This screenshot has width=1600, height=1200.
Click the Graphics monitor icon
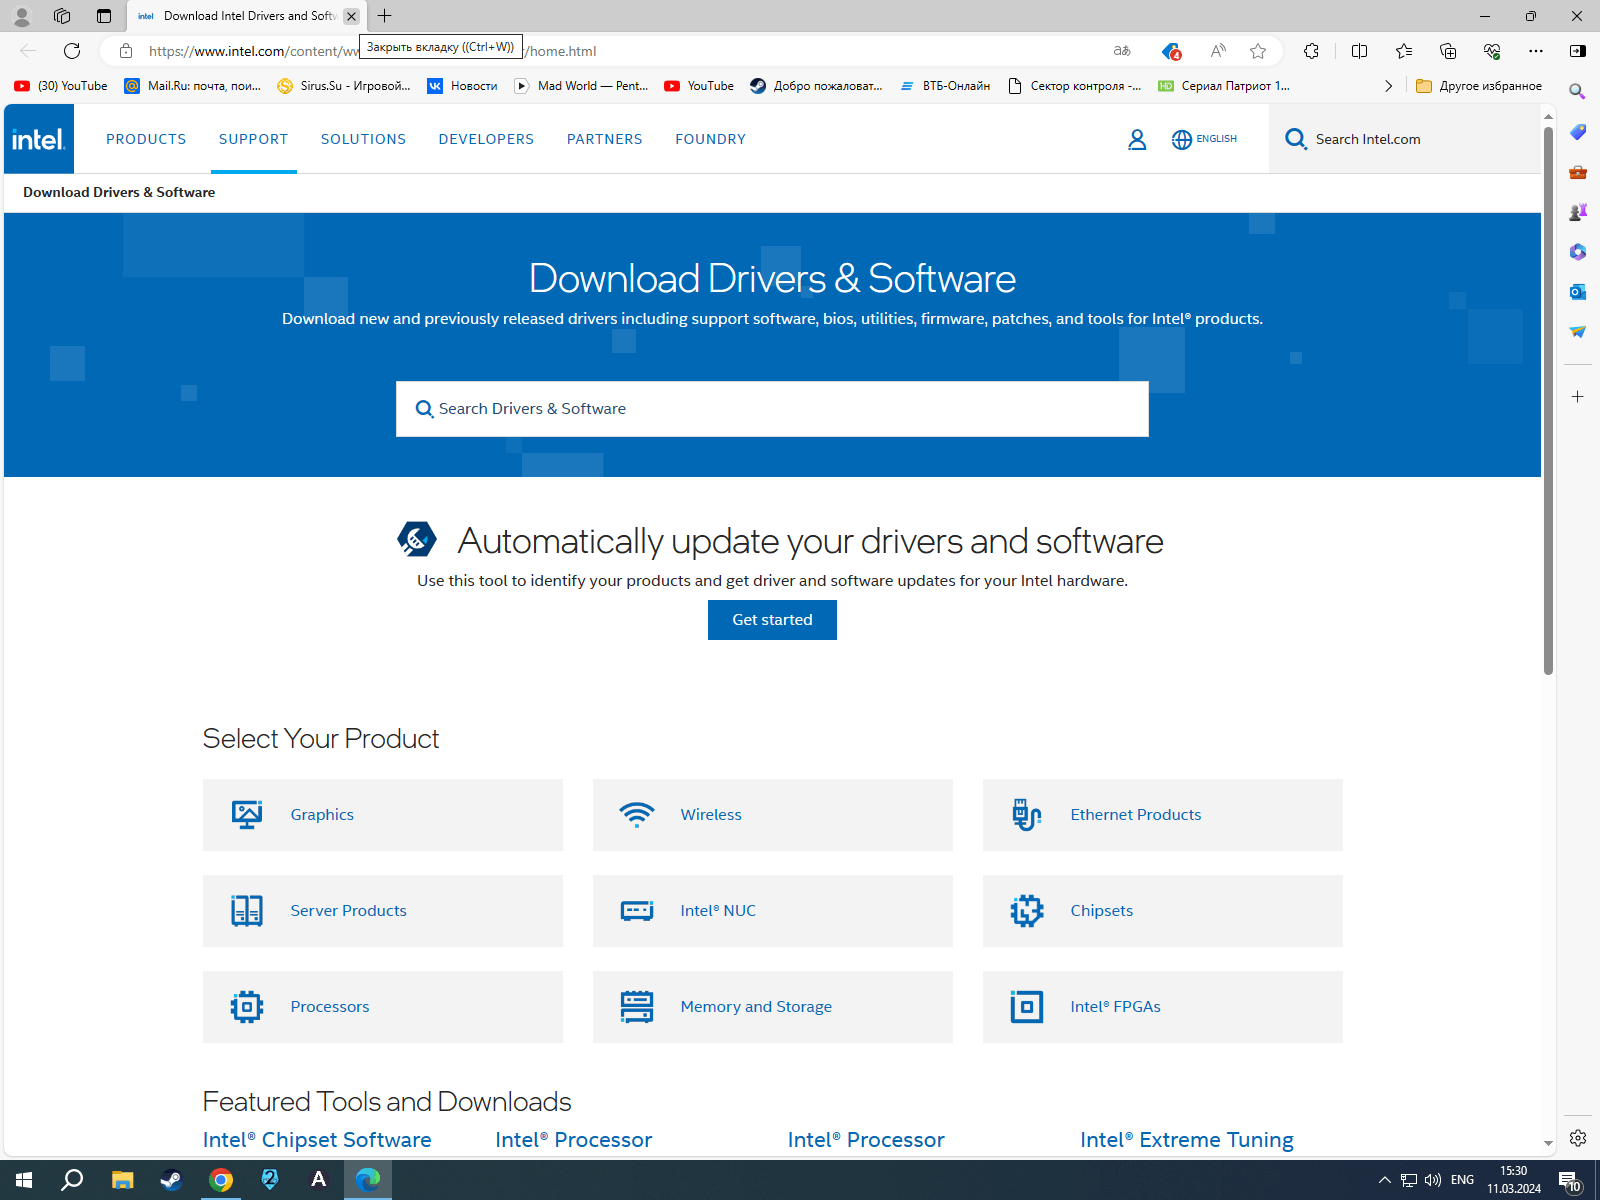tap(247, 815)
